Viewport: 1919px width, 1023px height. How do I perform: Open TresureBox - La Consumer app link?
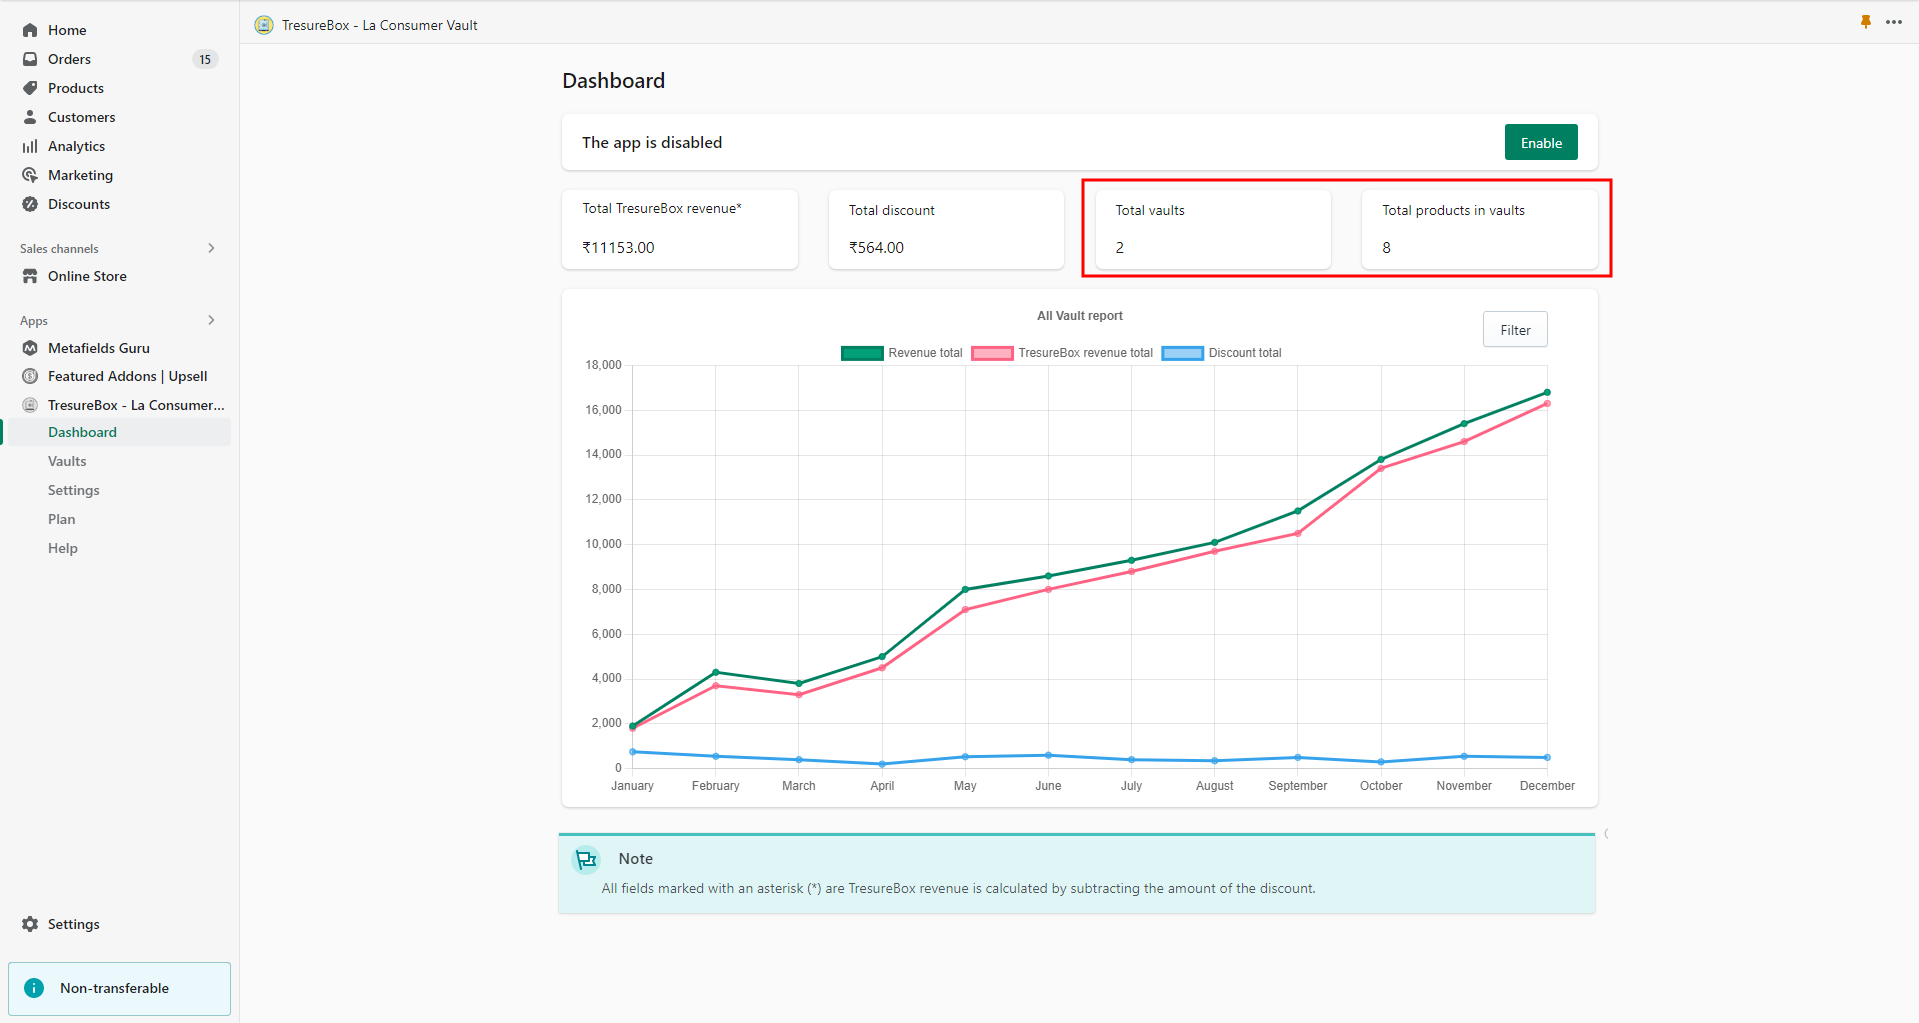pos(136,405)
